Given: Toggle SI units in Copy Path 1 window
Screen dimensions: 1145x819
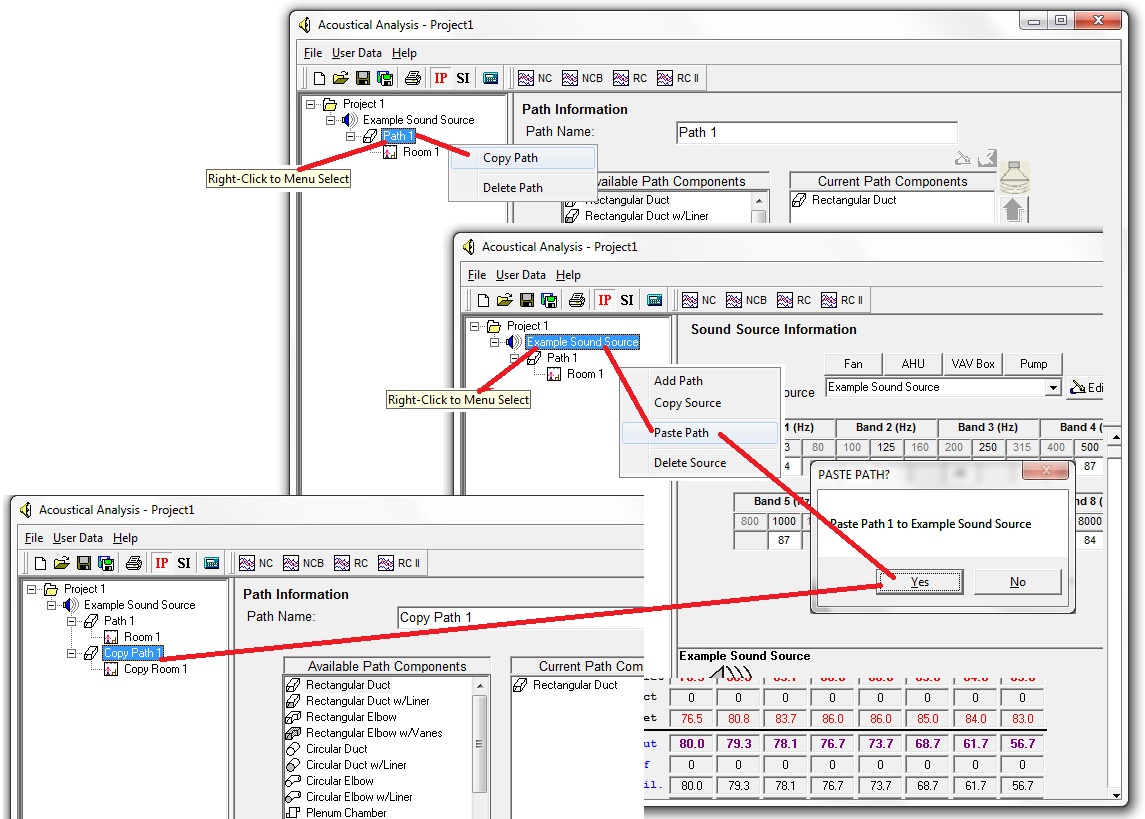Looking at the screenshot, I should [184, 564].
